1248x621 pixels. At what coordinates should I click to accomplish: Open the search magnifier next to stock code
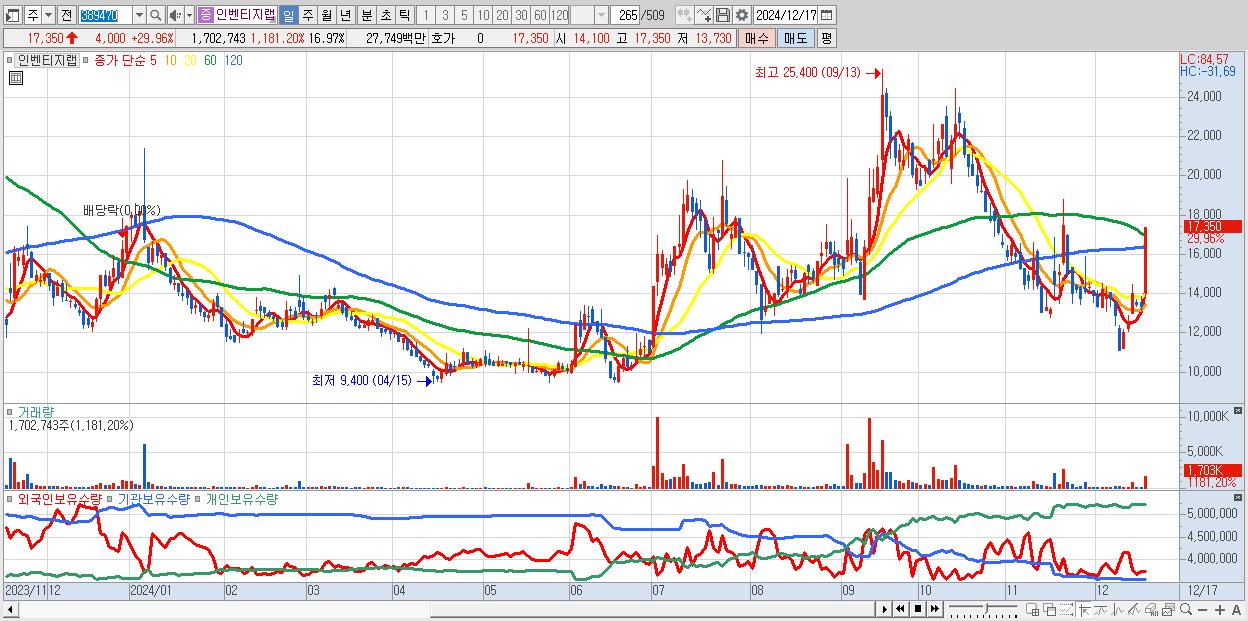tap(156, 15)
